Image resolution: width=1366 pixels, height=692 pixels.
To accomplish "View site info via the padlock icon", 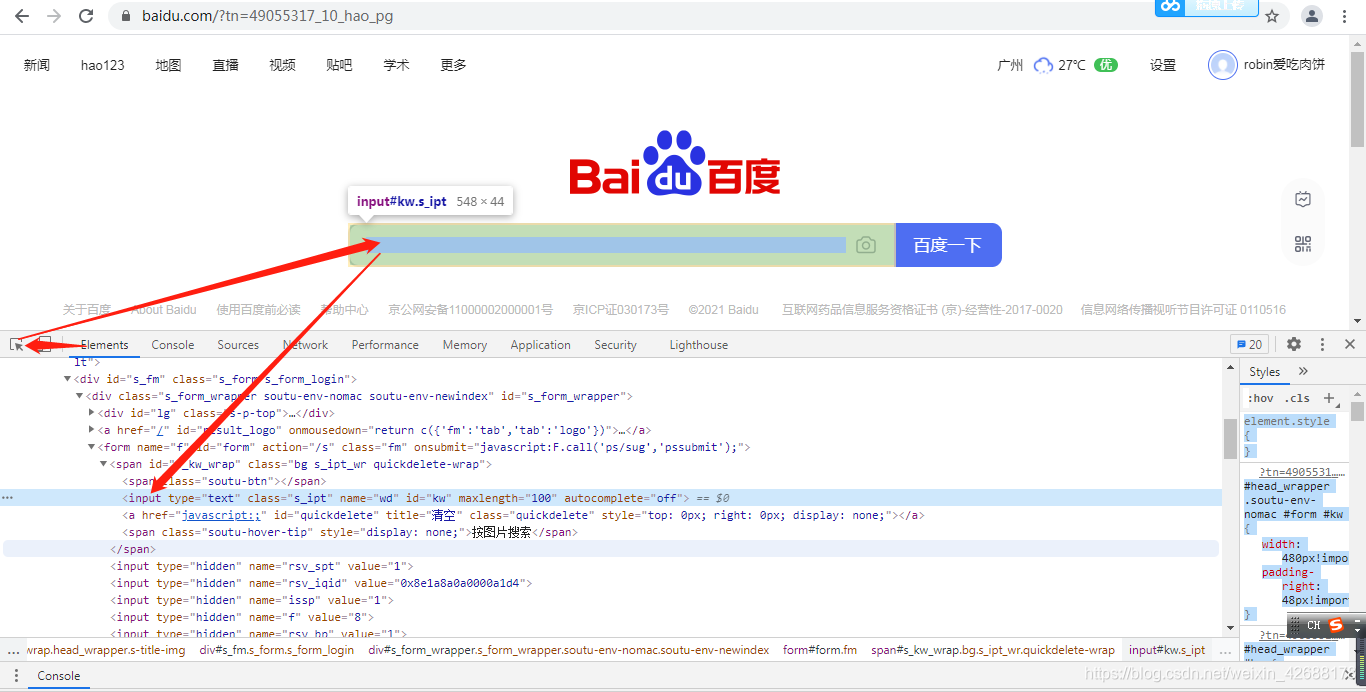I will pyautogui.click(x=126, y=16).
